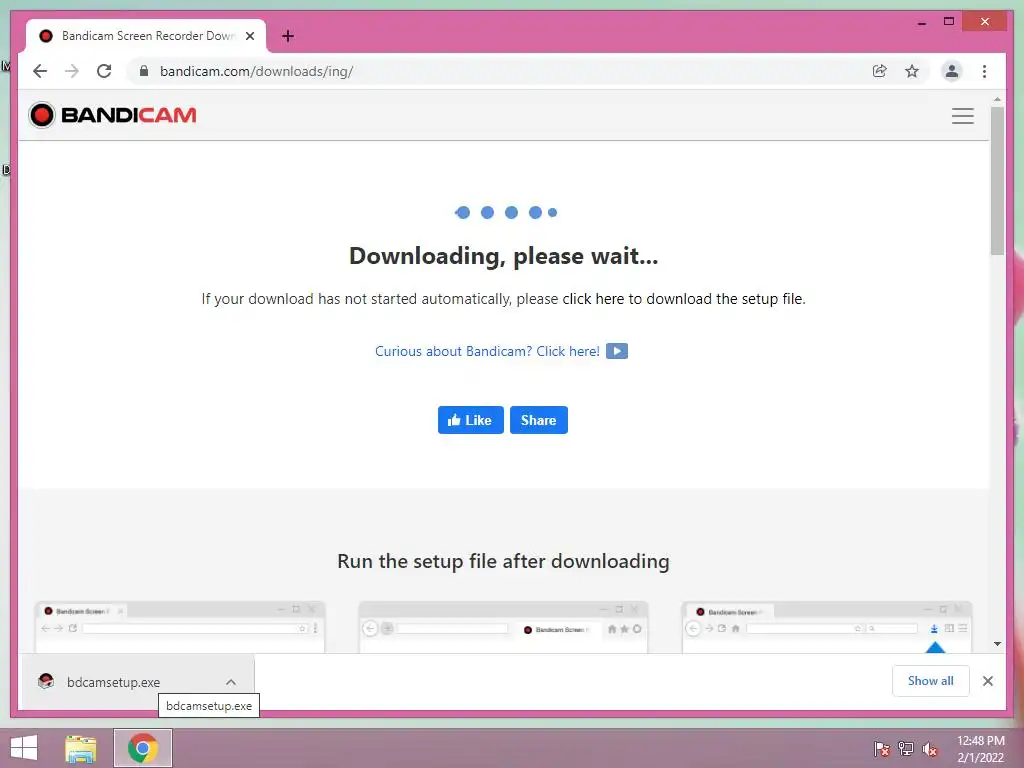Click the first browser instruction thumbnail
Image resolution: width=1024 pixels, height=768 pixels.
pos(180,627)
